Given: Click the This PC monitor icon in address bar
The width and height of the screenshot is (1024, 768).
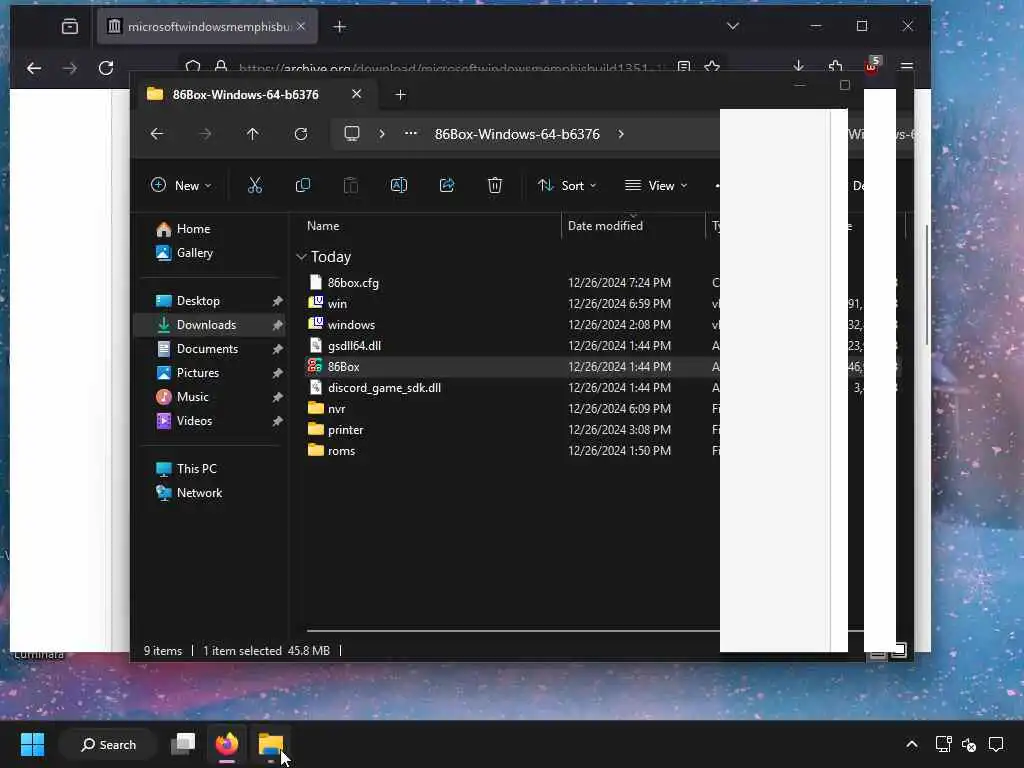Looking at the screenshot, I should pos(352,134).
